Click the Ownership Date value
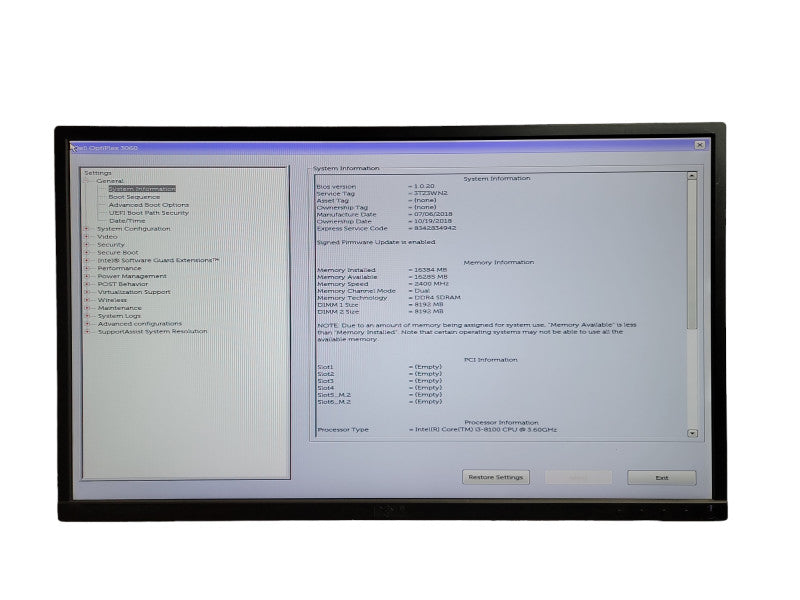 pos(433,221)
